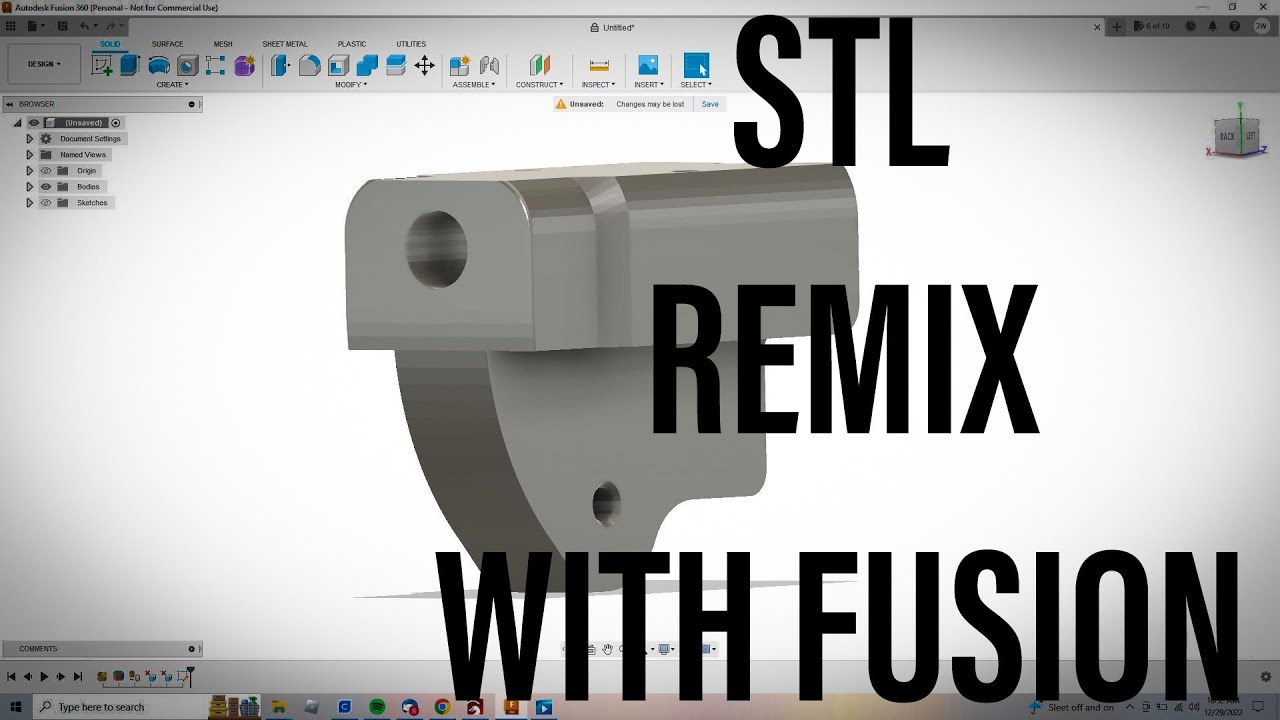Expand the Bodies folder node
This screenshot has height=720, width=1280.
pyautogui.click(x=30, y=186)
